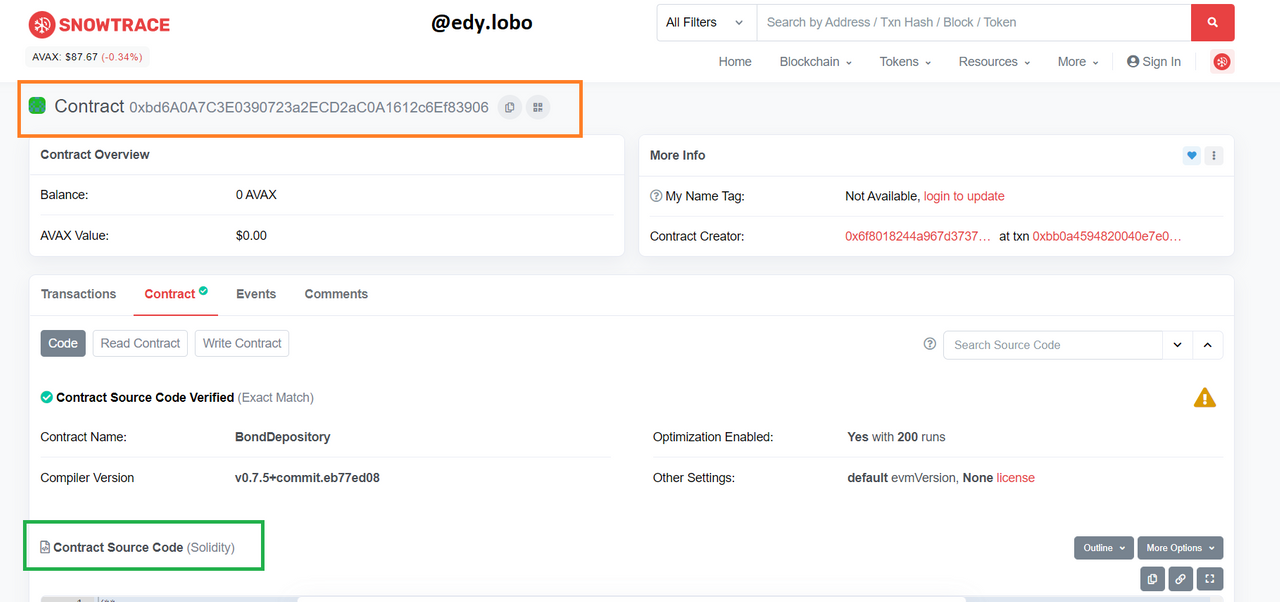Click the orange warning triangle icon

point(1205,398)
